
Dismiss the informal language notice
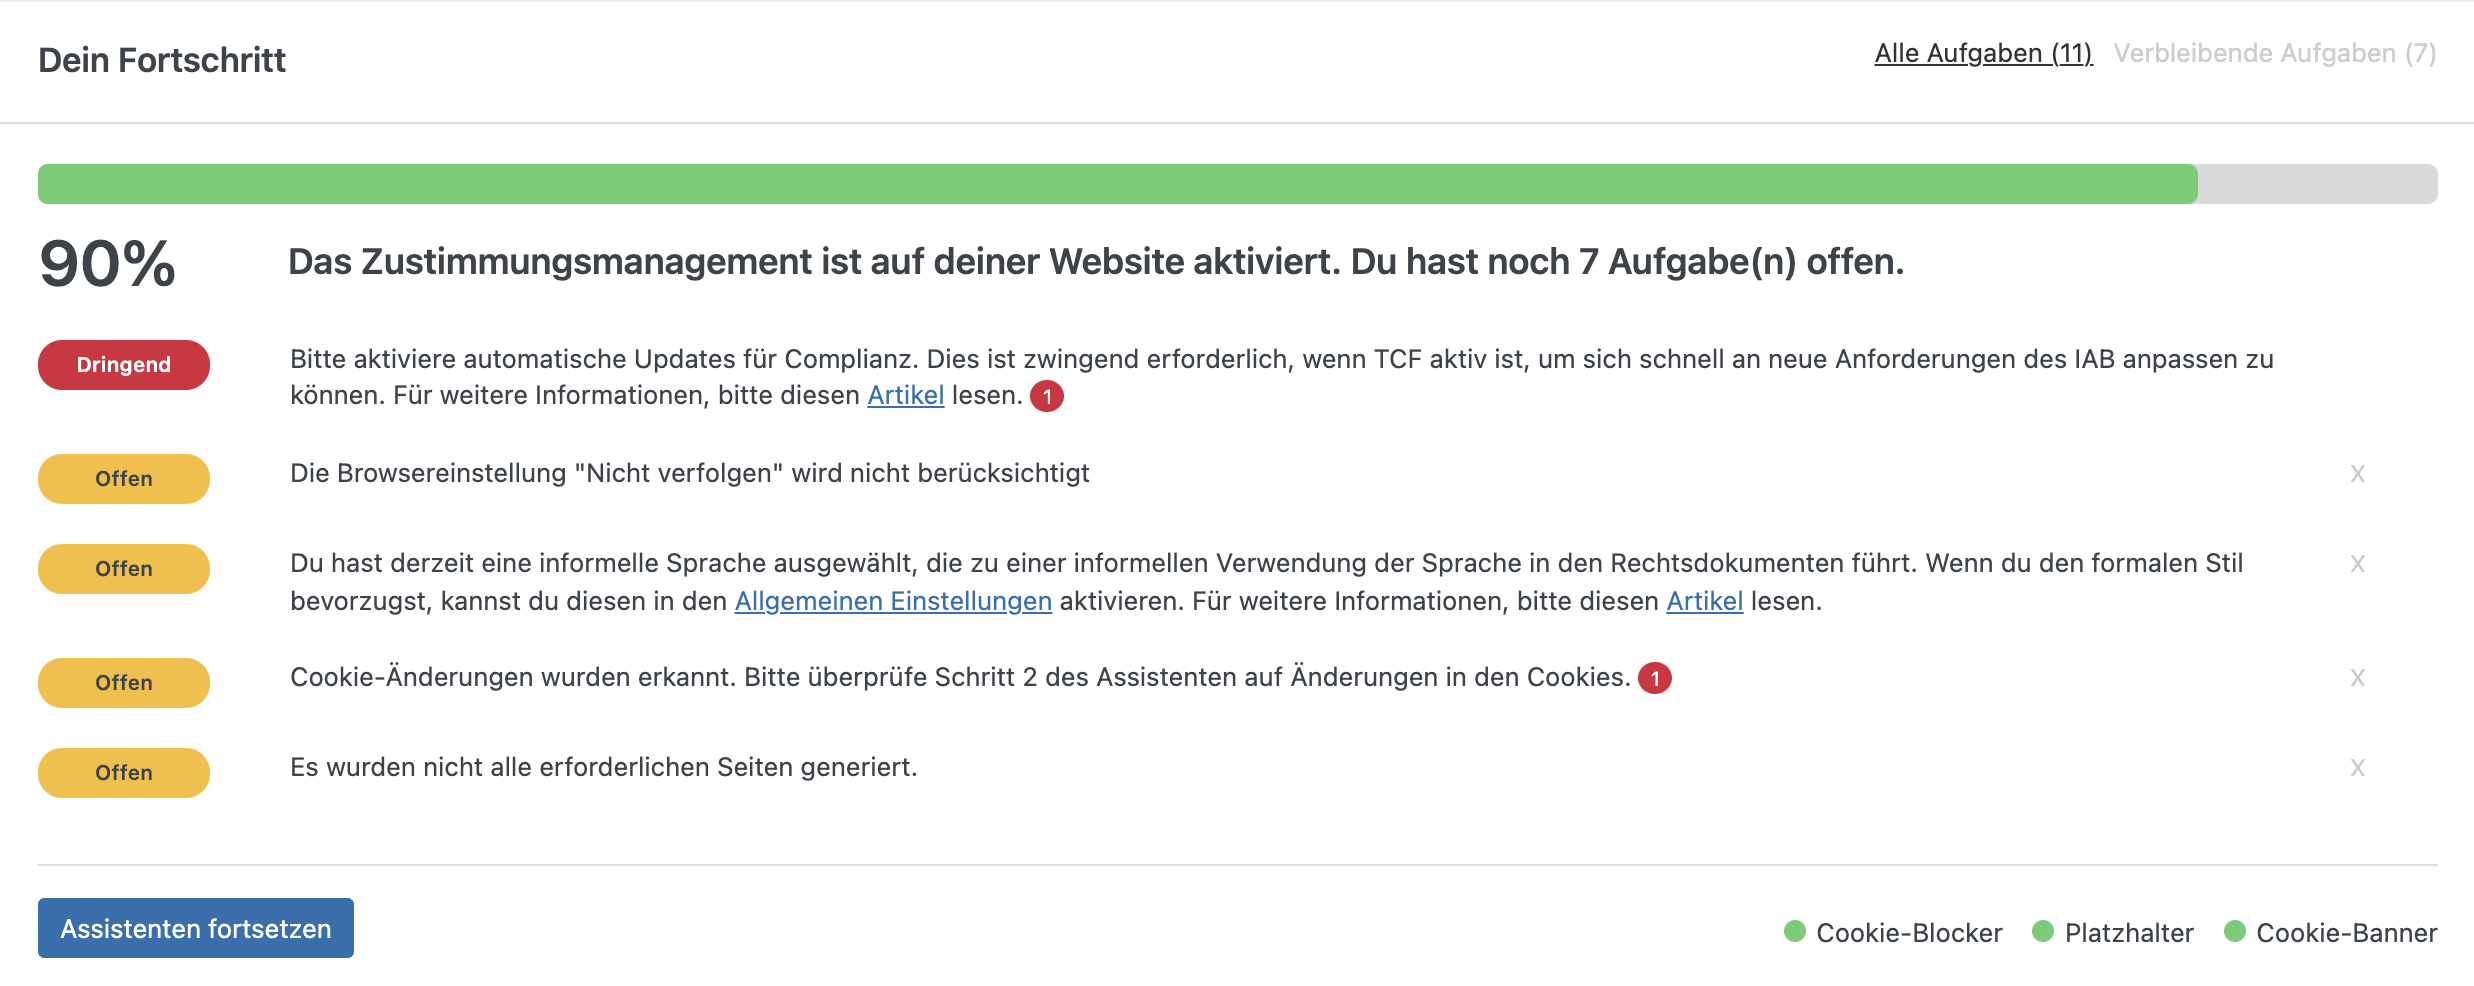coord(2357,564)
